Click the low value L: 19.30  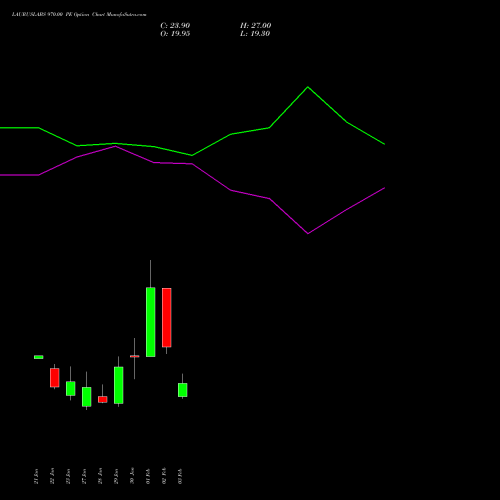(x=255, y=34)
